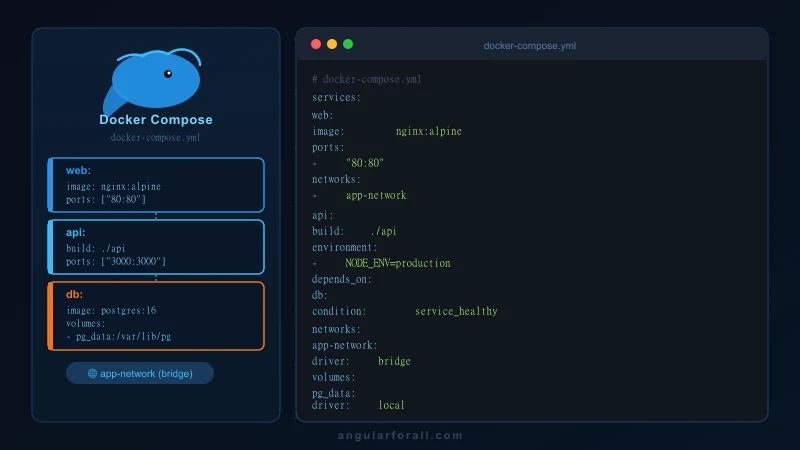The width and height of the screenshot is (800, 450).
Task: Click docker-compose.yml subtitle under the logo
Action: [155, 137]
